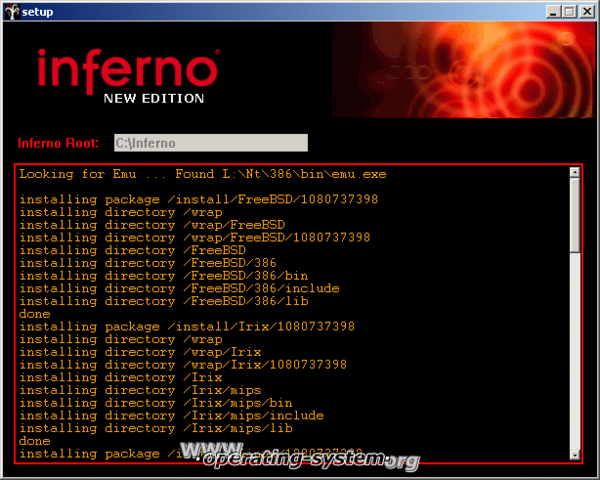Click 'installing directory /Irix/mips' line

(140, 390)
